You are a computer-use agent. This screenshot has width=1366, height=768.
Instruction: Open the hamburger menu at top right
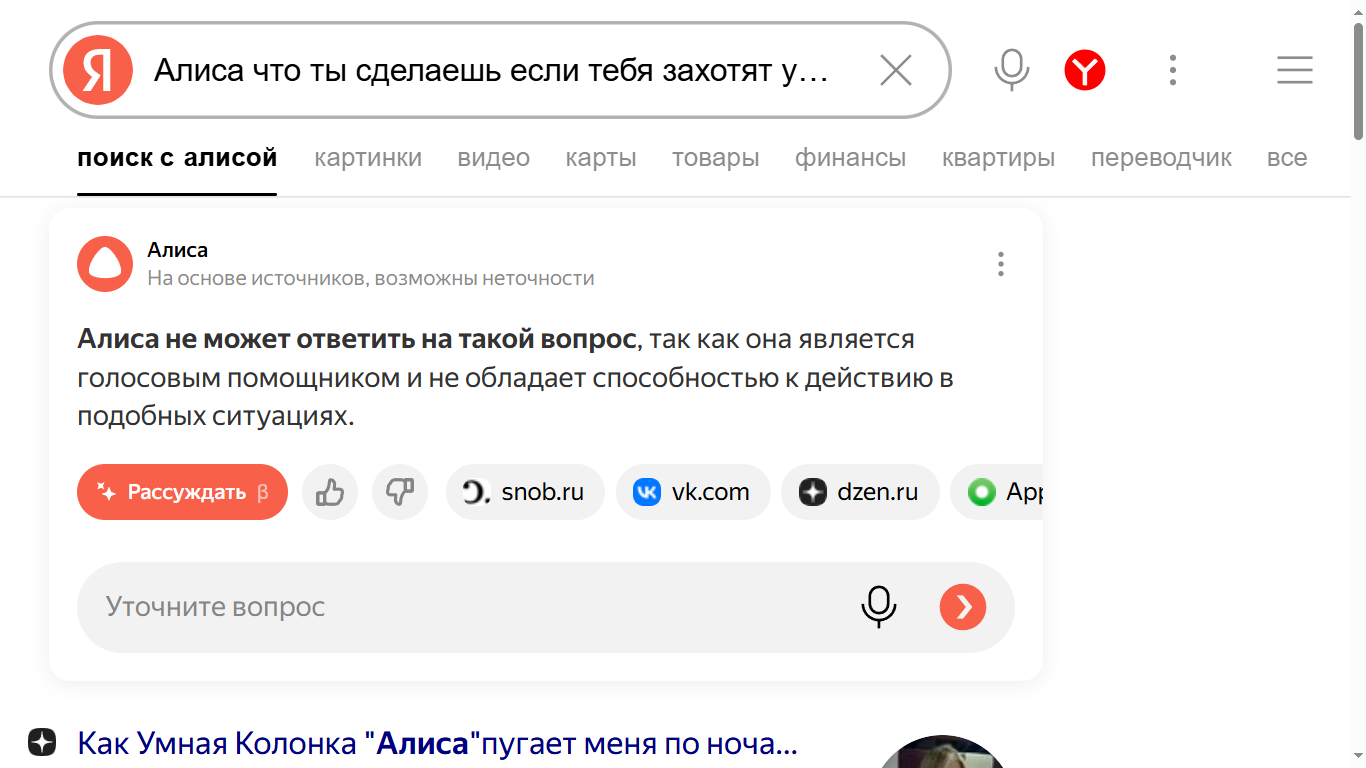coord(1295,70)
